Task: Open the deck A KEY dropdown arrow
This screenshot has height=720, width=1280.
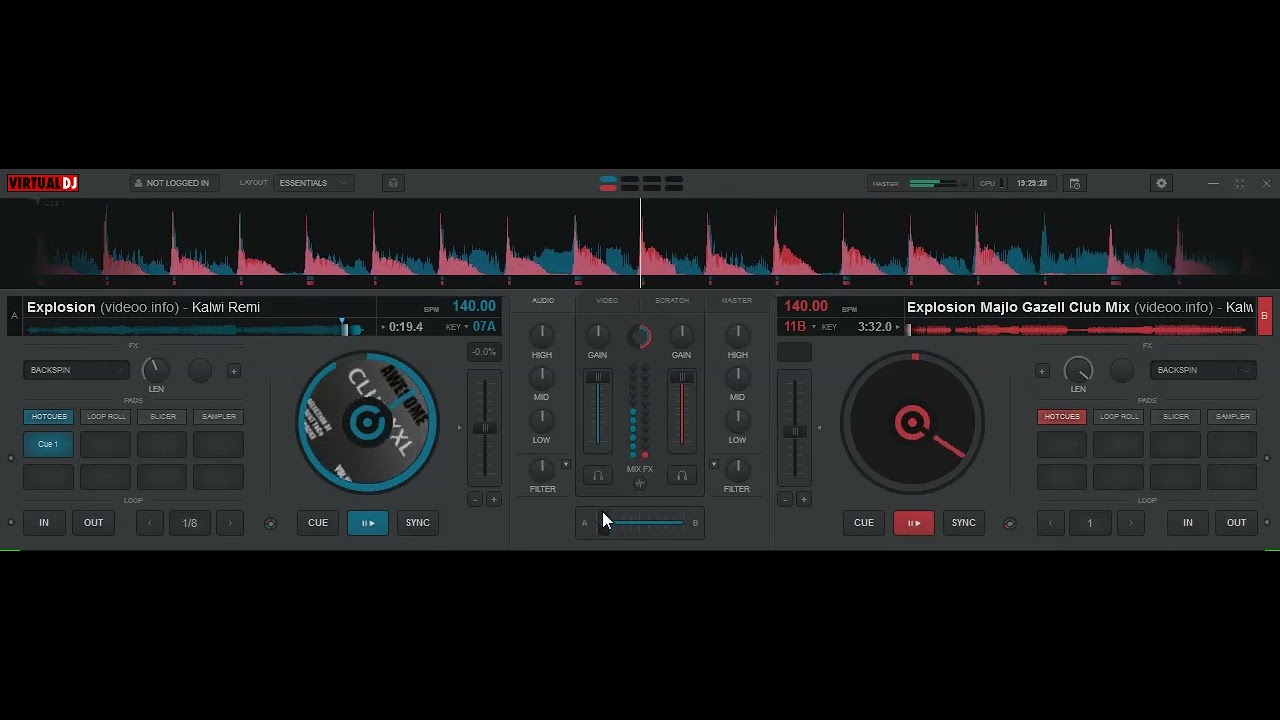Action: (466, 327)
